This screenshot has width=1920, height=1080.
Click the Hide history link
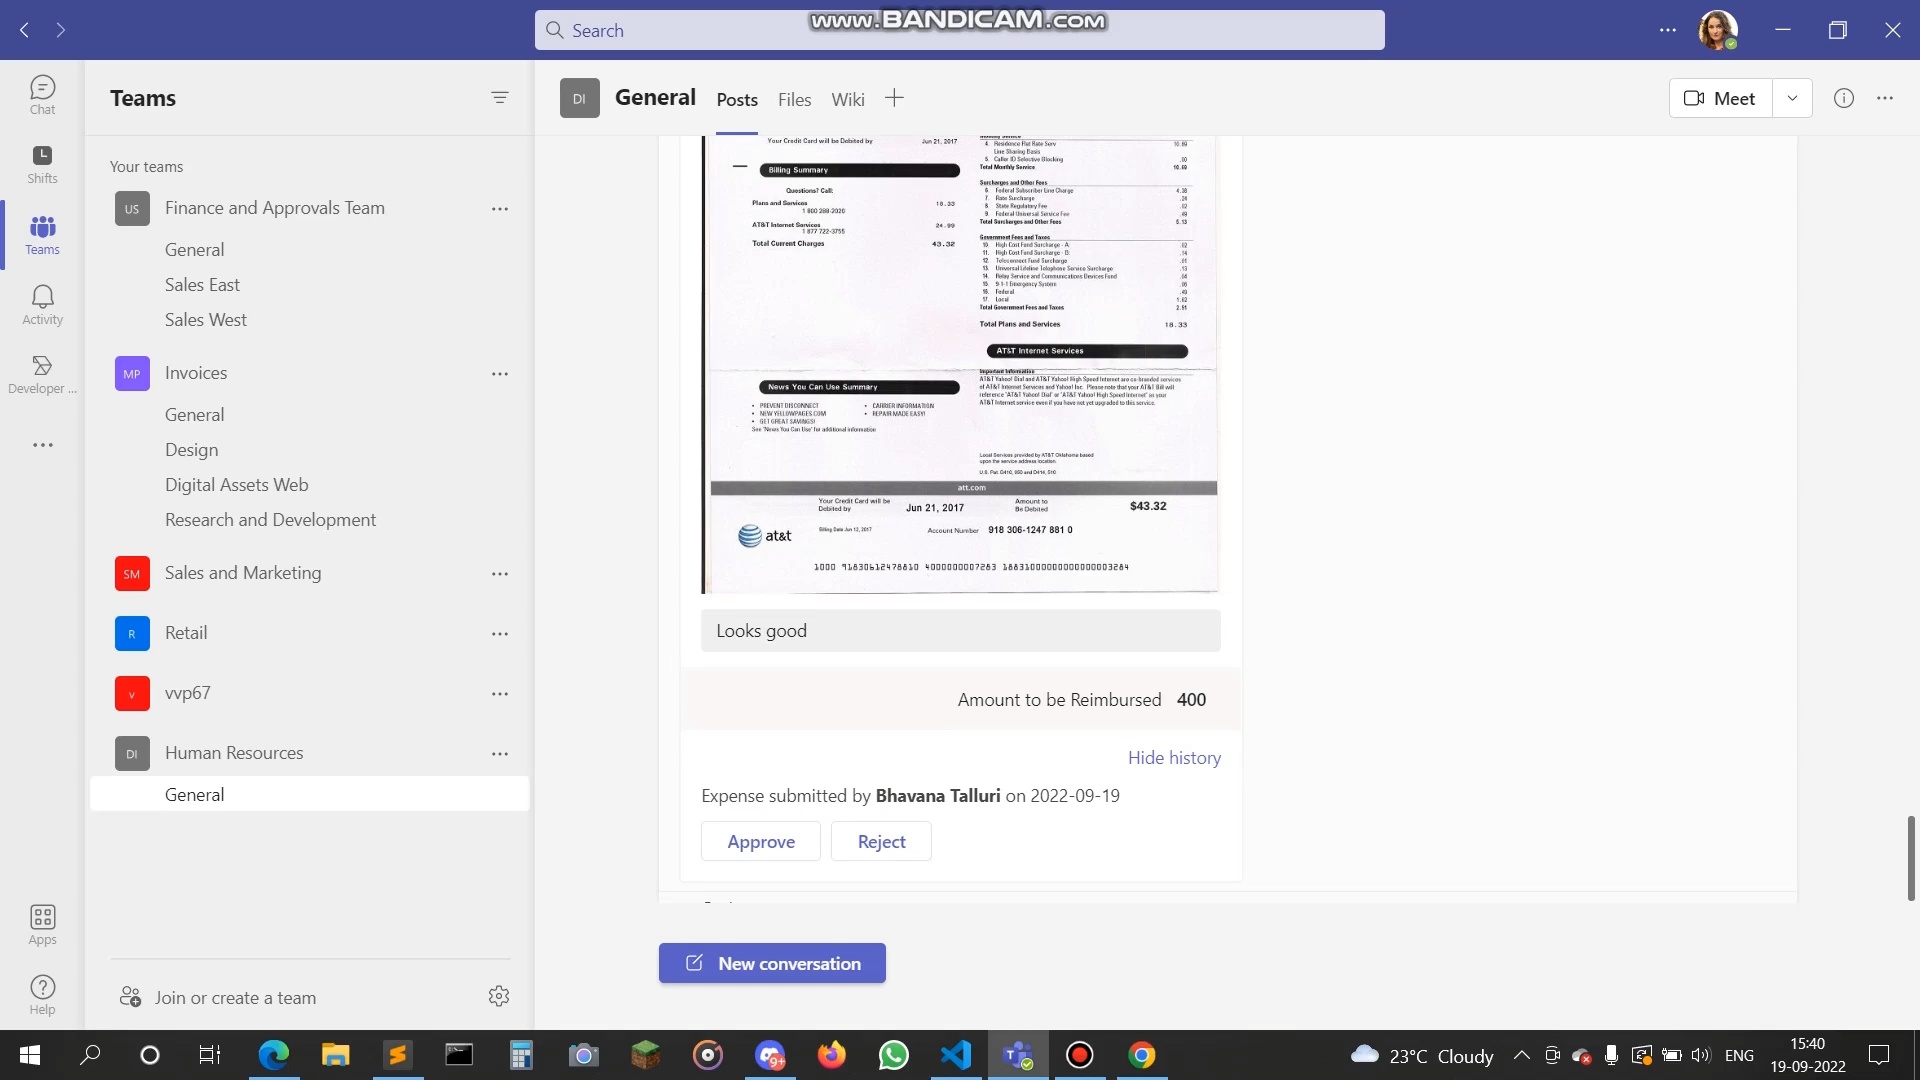tap(1174, 758)
